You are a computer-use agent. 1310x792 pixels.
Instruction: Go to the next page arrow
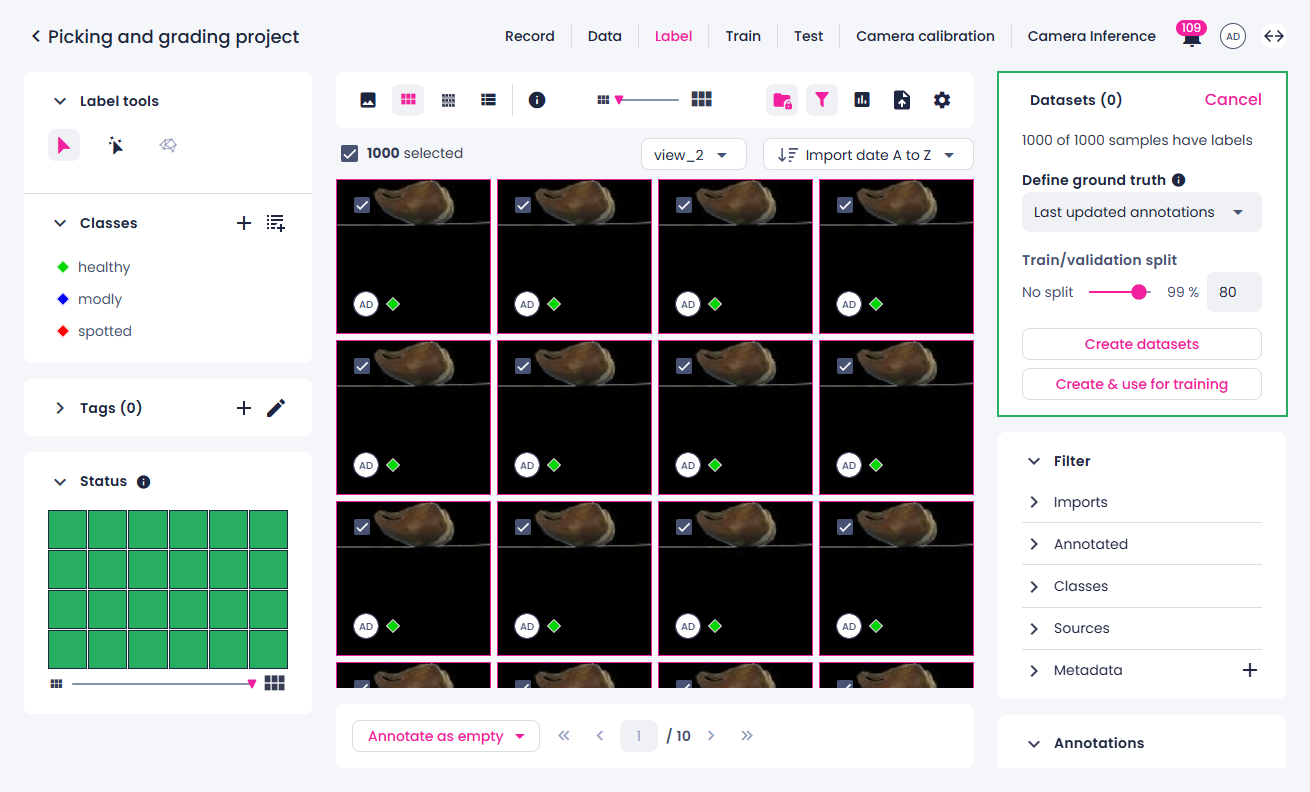pyautogui.click(x=711, y=736)
